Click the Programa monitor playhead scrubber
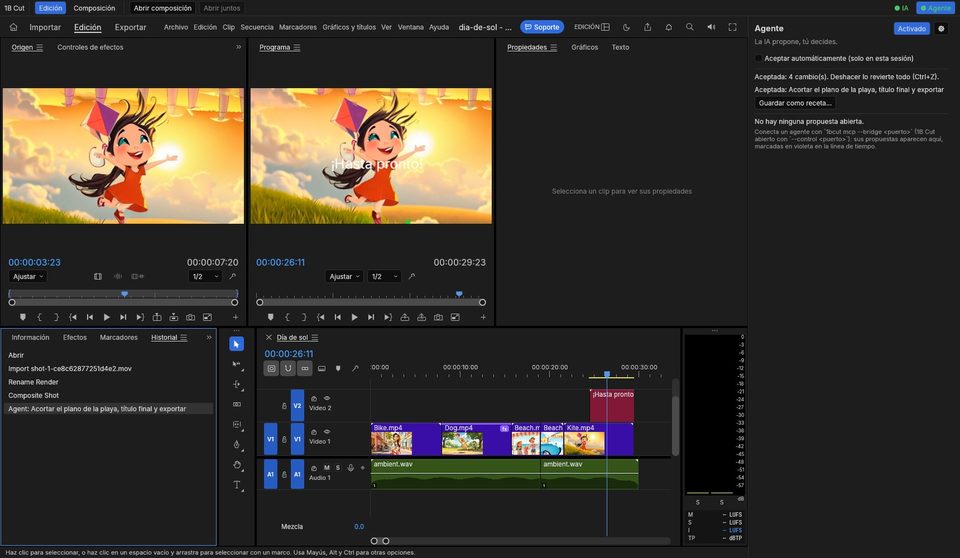The image size is (960, 558). pos(459,295)
